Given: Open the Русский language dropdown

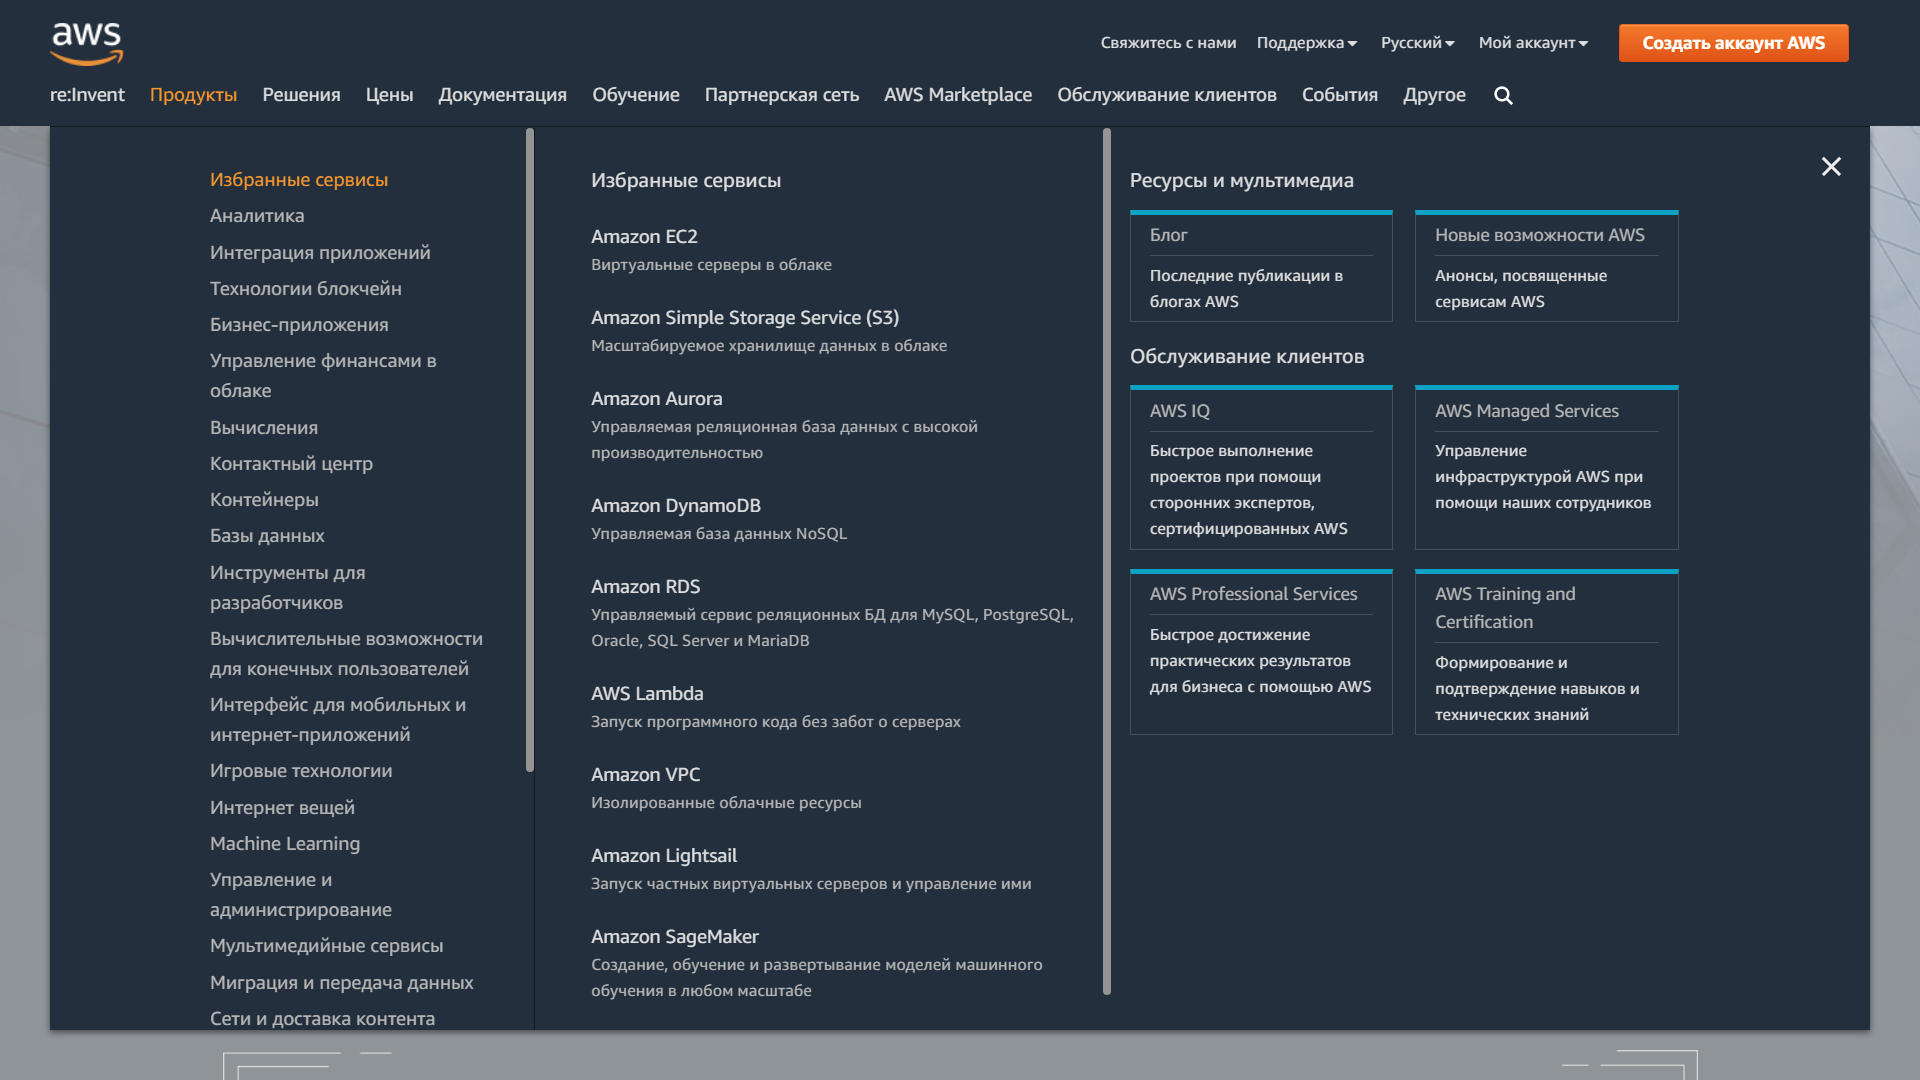Looking at the screenshot, I should (x=1418, y=43).
